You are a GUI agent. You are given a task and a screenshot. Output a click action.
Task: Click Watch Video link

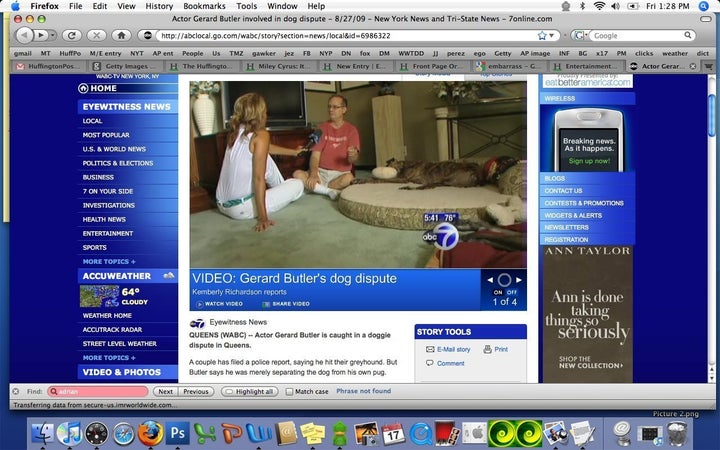219,304
